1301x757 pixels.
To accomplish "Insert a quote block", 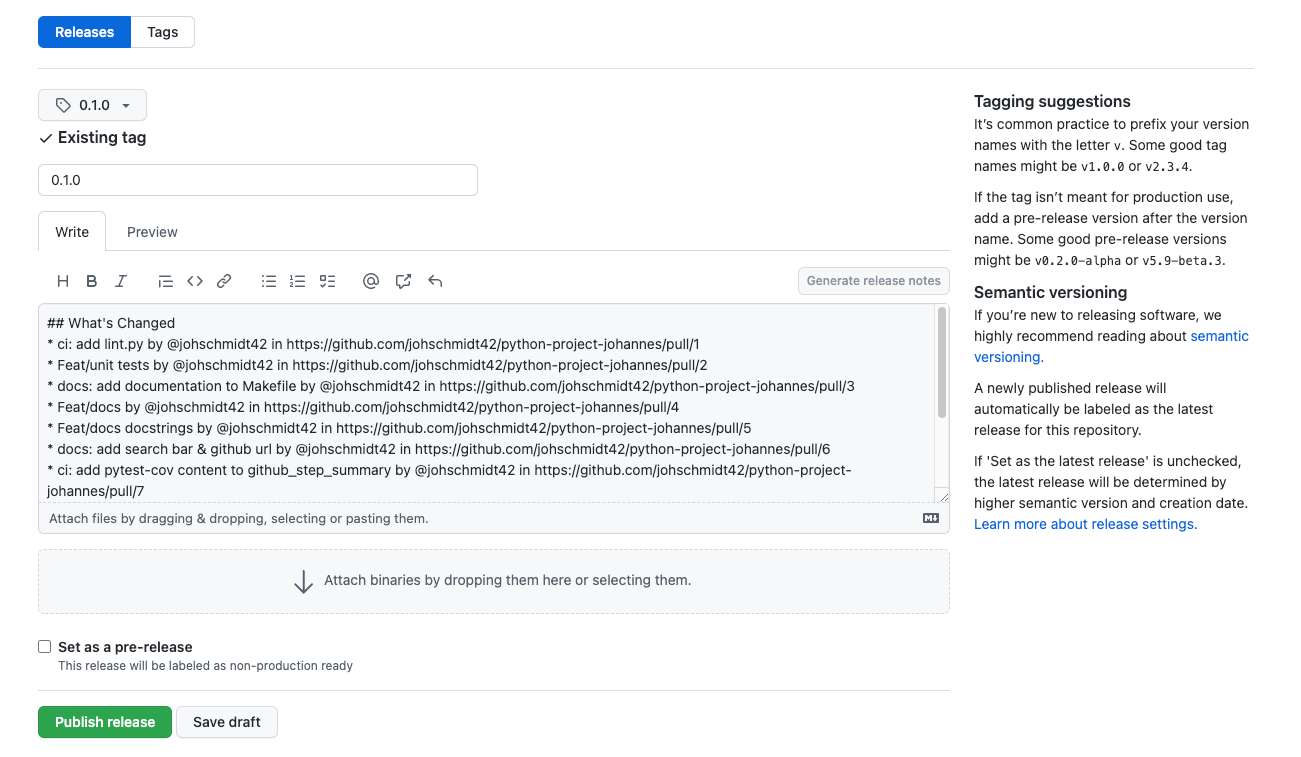I will coord(166,282).
